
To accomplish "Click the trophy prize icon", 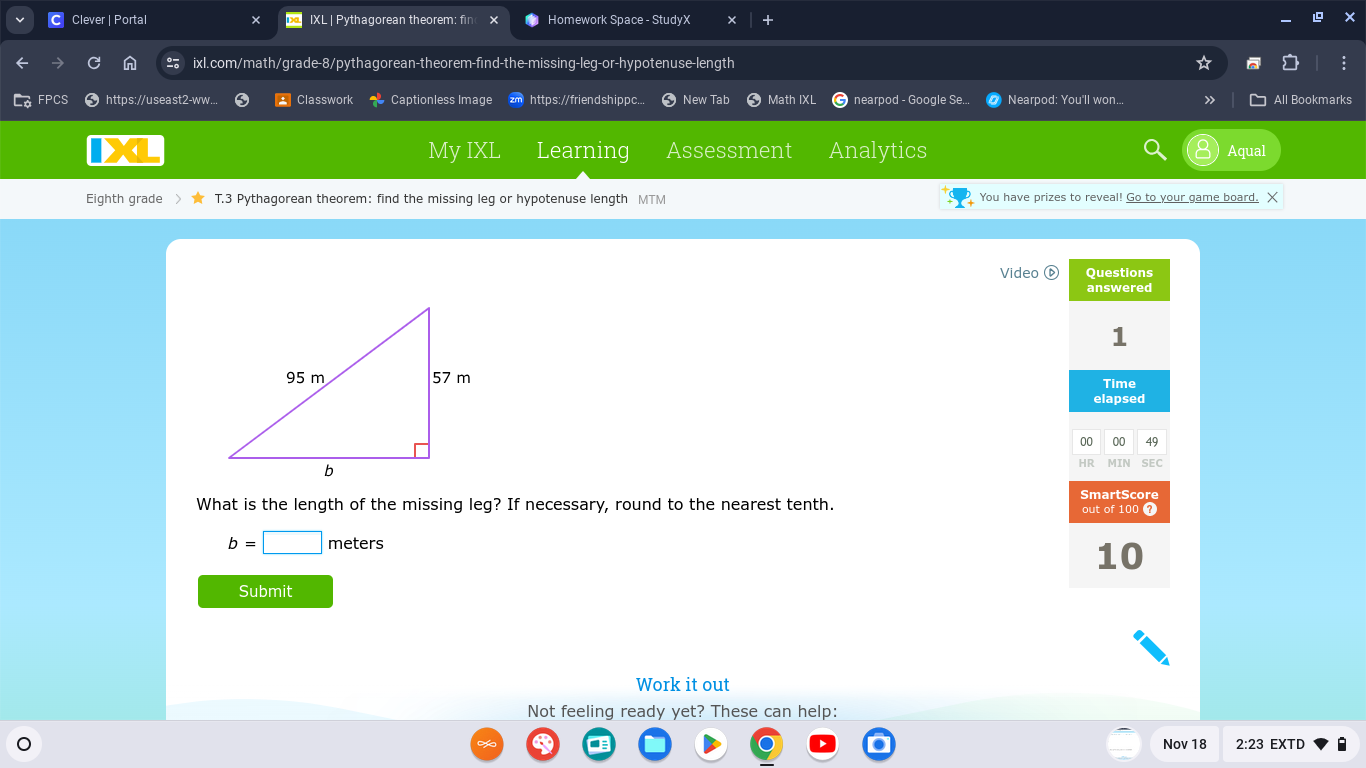I will click(959, 197).
